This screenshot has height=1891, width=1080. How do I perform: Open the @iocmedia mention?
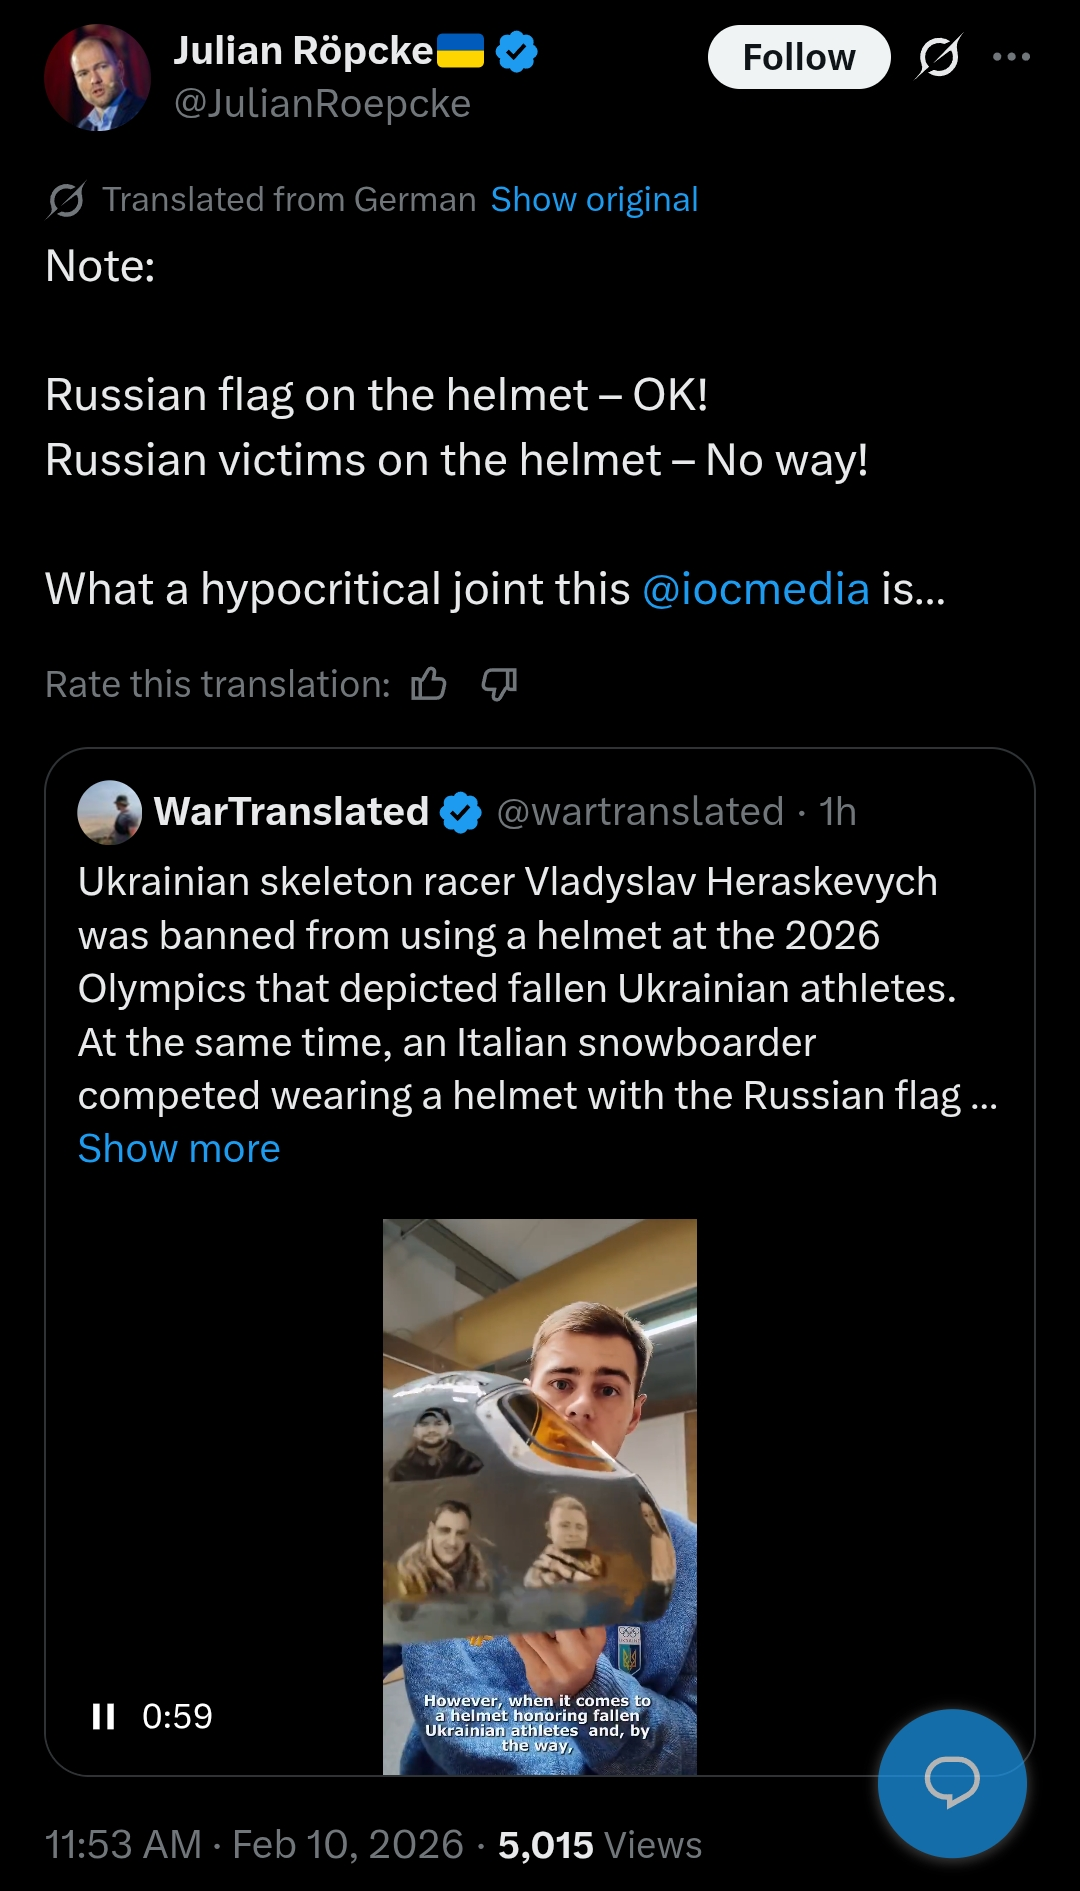point(755,589)
